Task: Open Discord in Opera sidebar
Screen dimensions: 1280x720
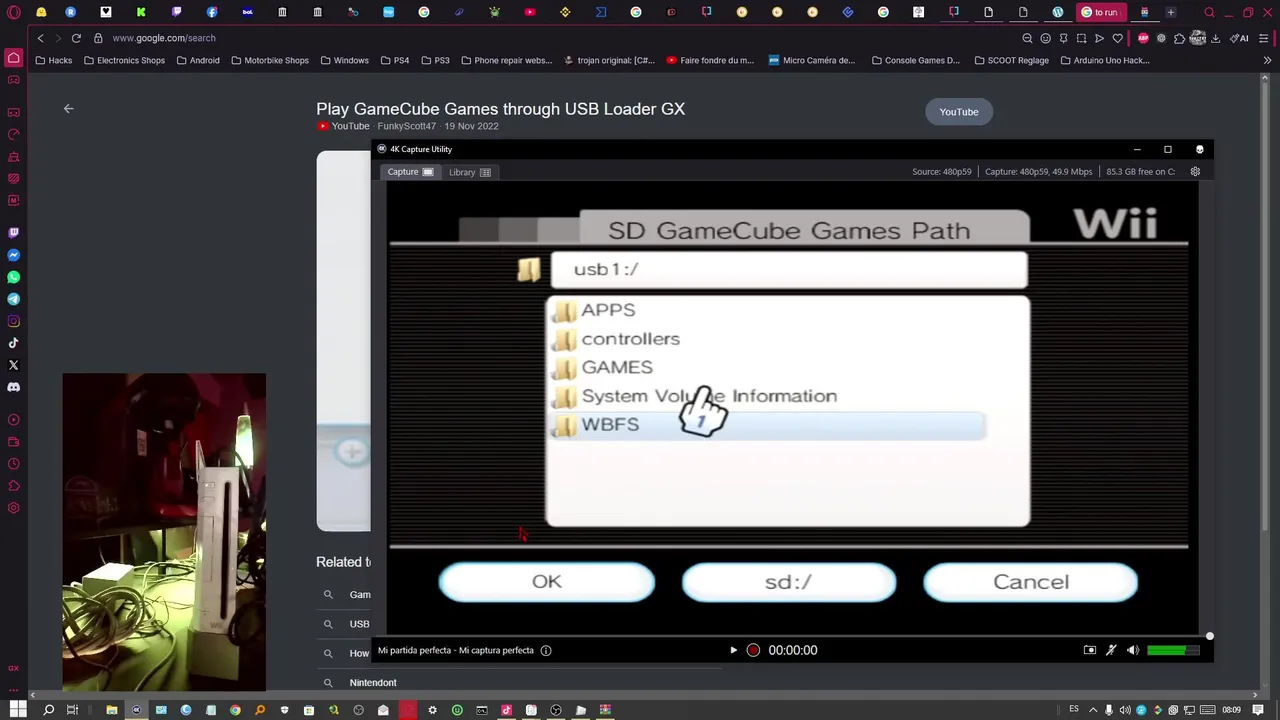Action: 13,387
